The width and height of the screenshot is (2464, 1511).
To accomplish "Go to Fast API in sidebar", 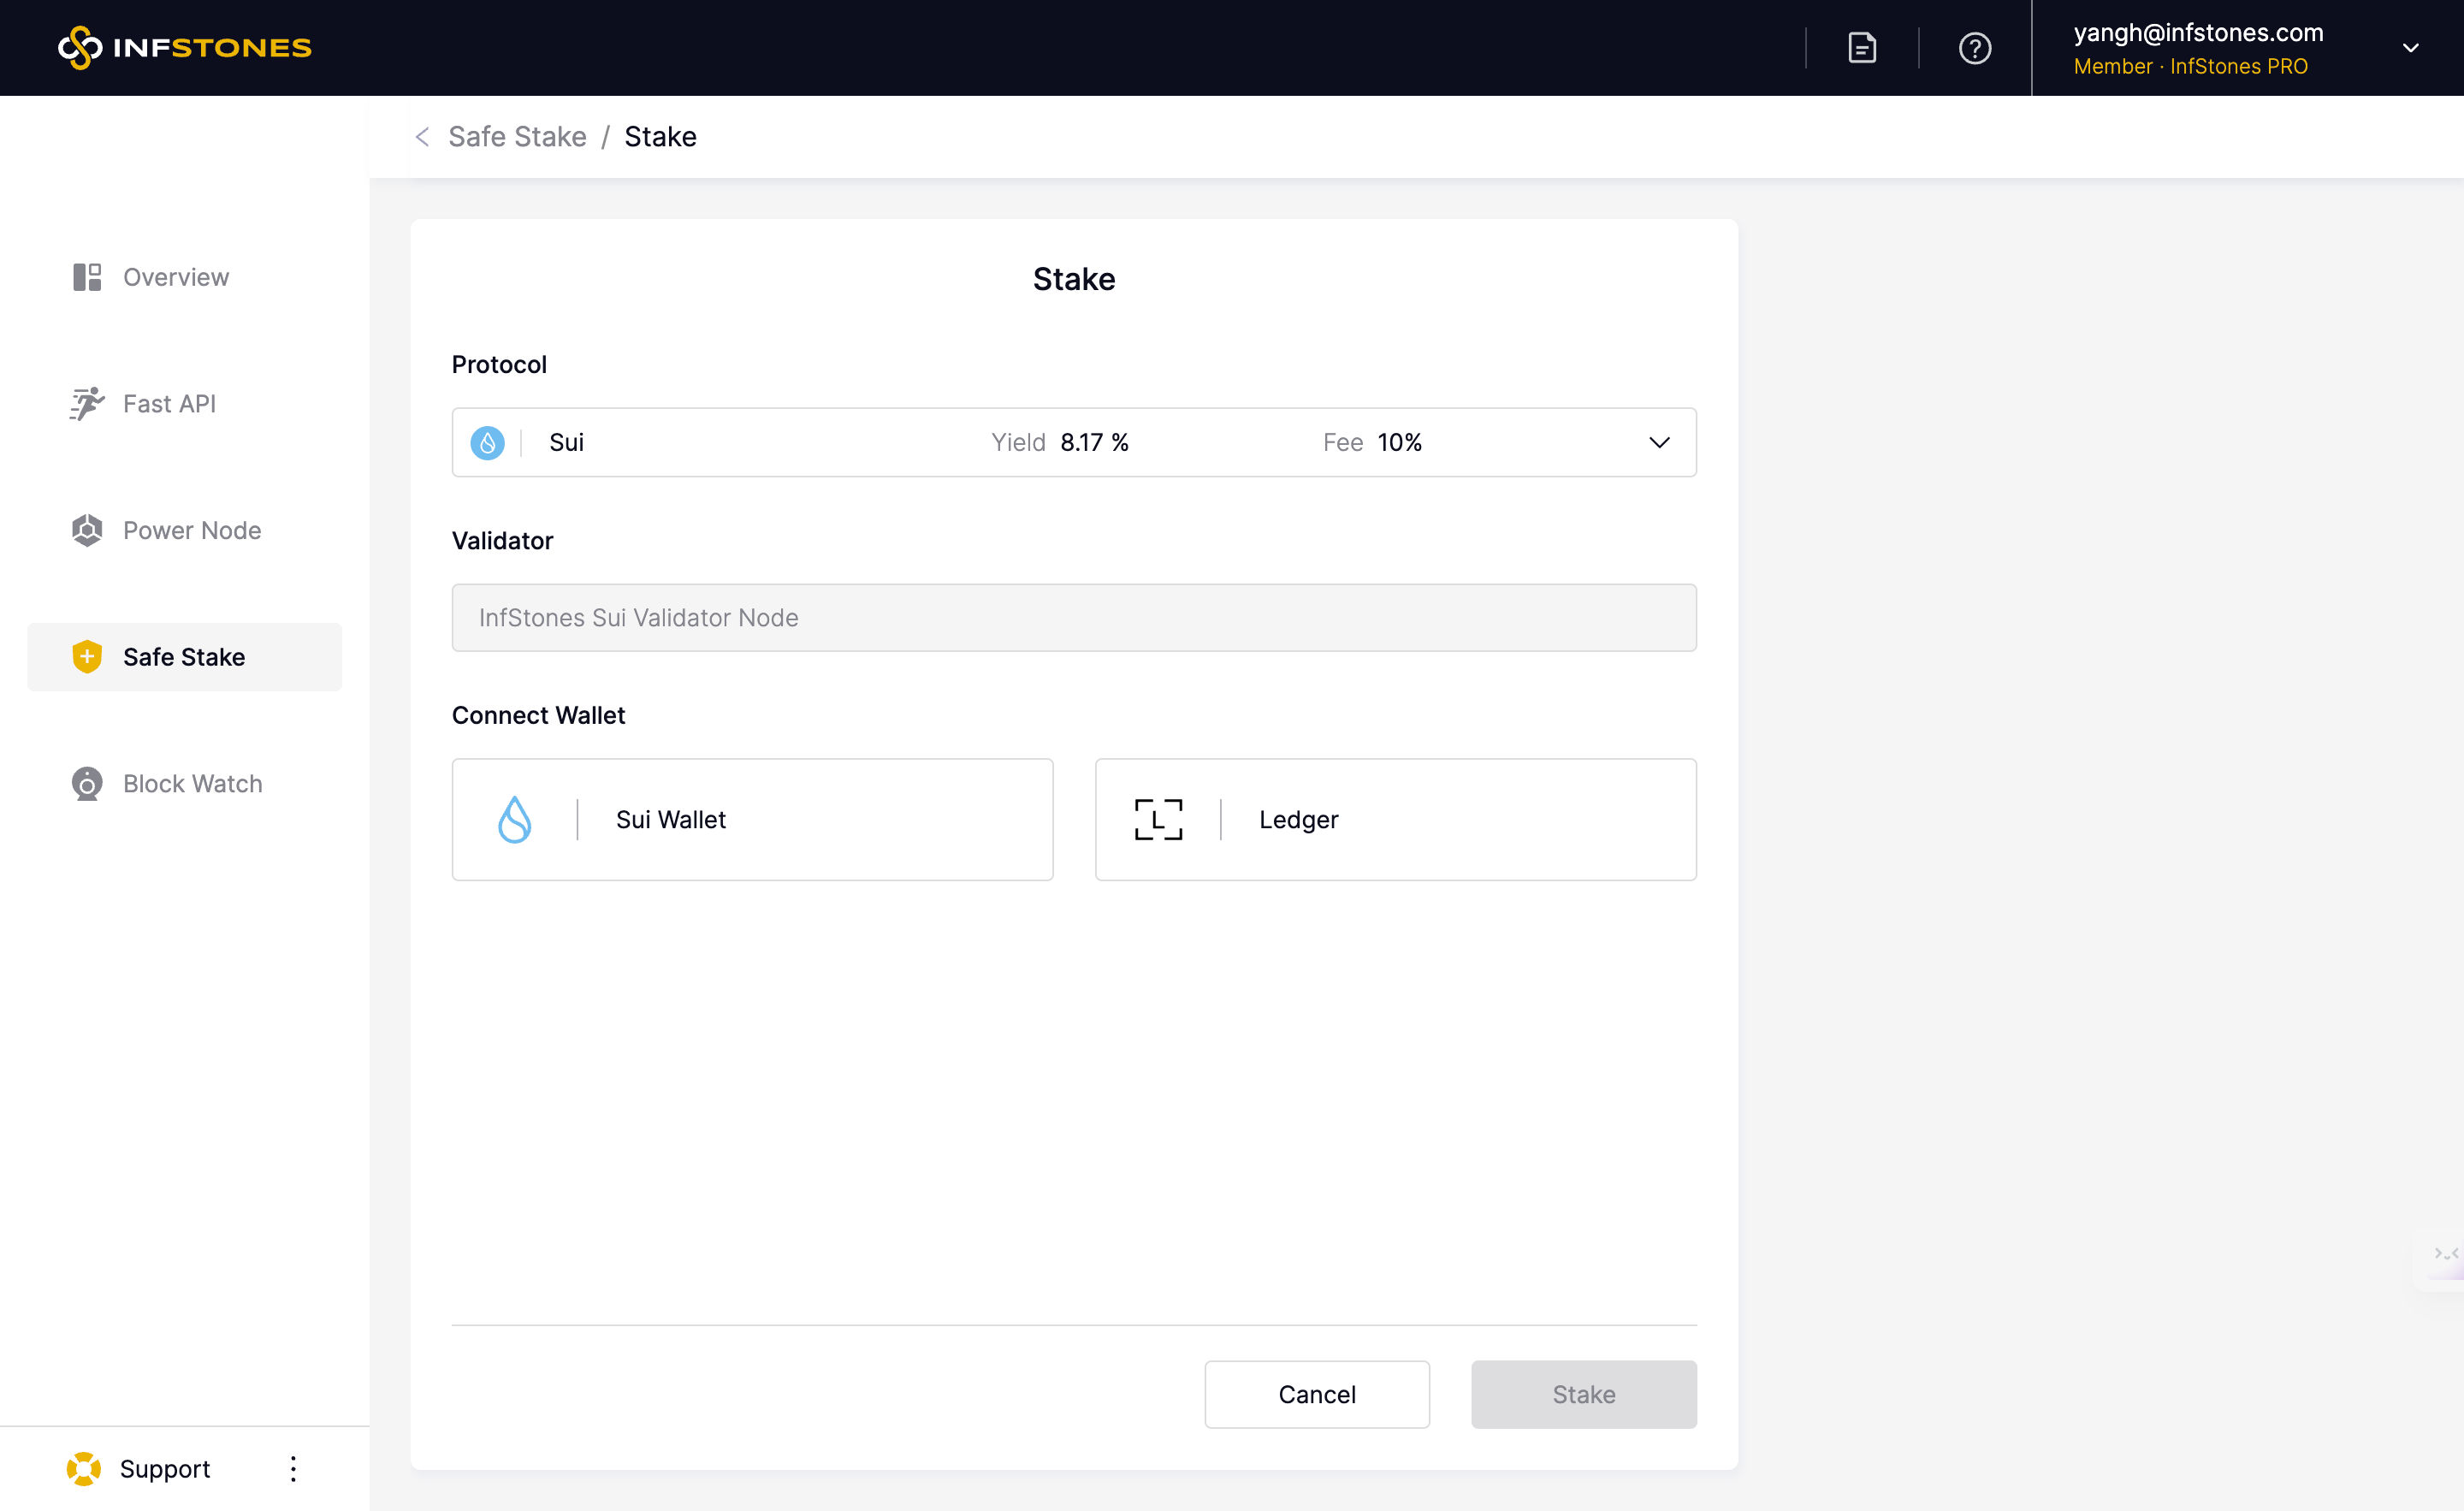I will [x=169, y=404].
